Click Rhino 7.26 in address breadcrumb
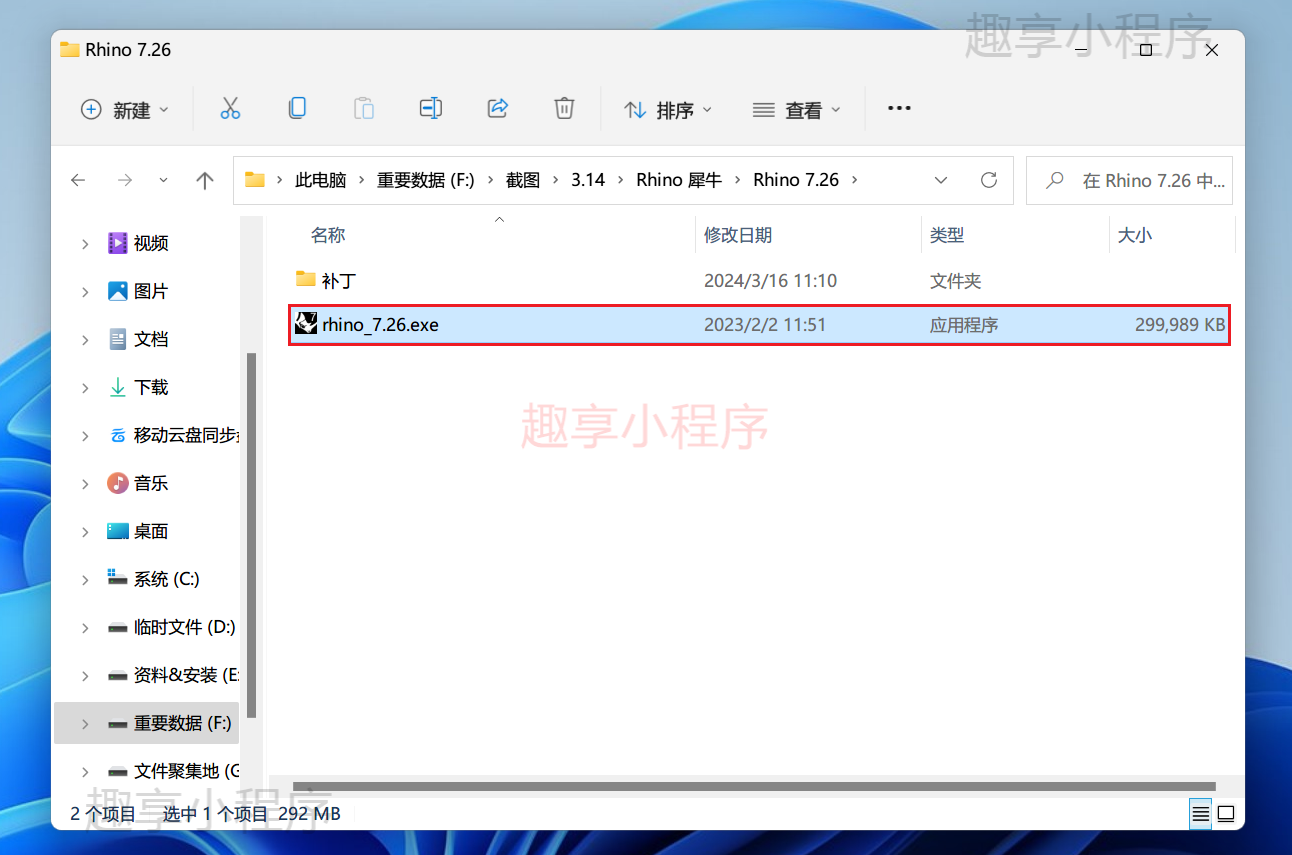The height and width of the screenshot is (855, 1292). coord(796,180)
